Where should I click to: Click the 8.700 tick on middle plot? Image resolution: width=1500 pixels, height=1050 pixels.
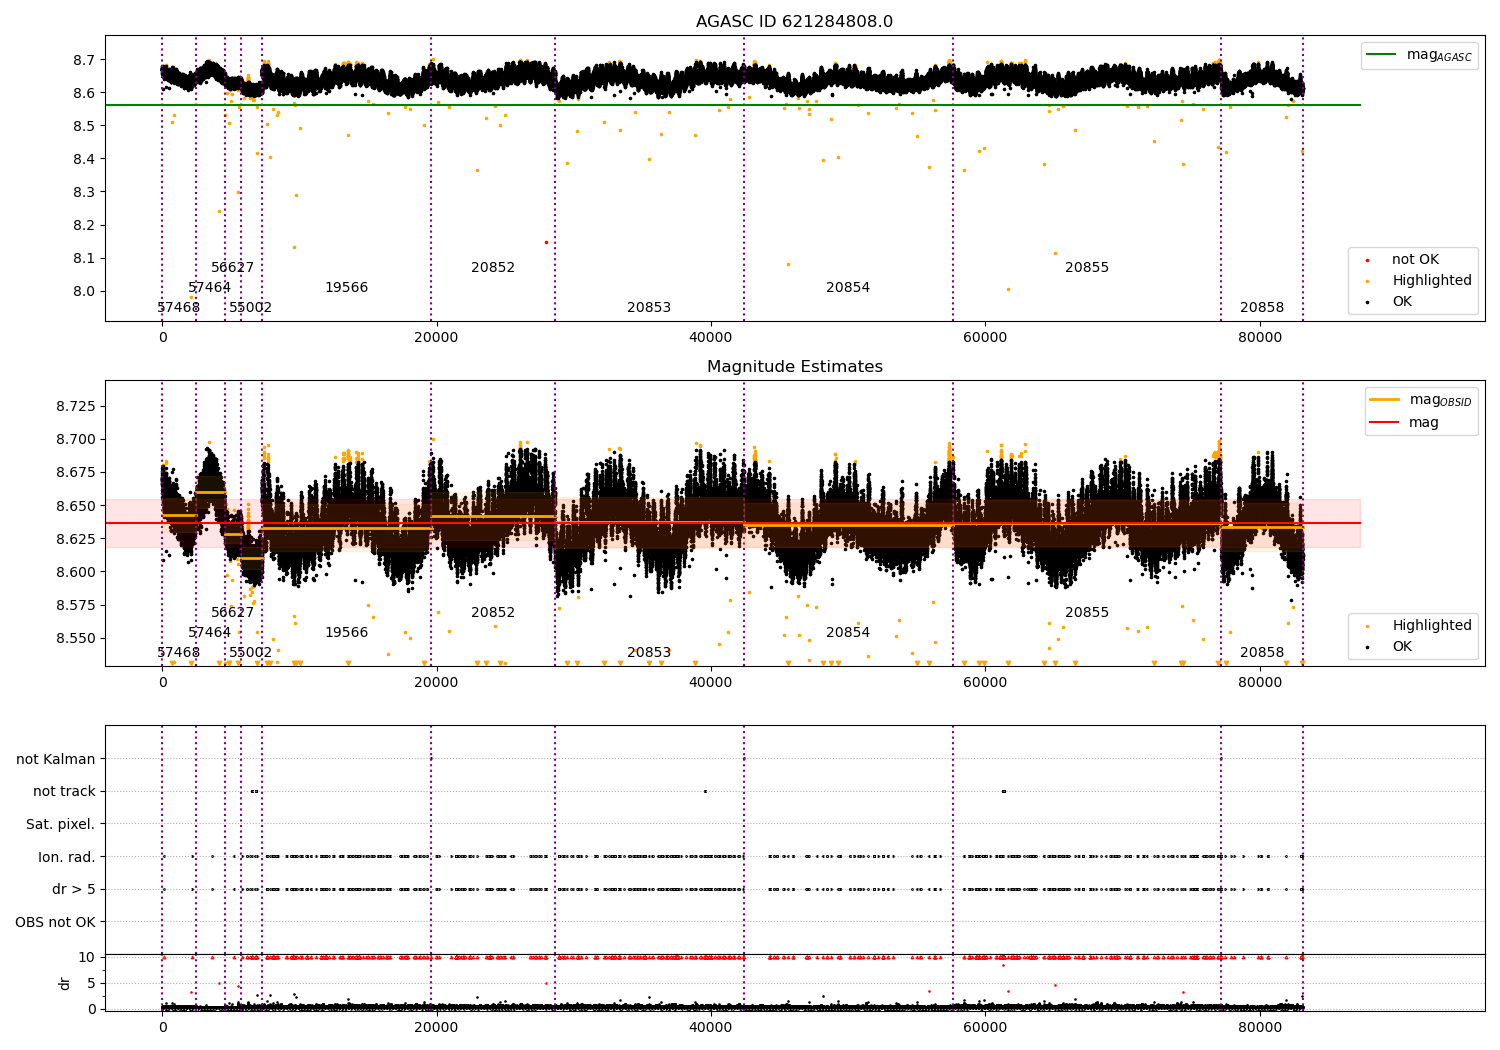tap(76, 440)
